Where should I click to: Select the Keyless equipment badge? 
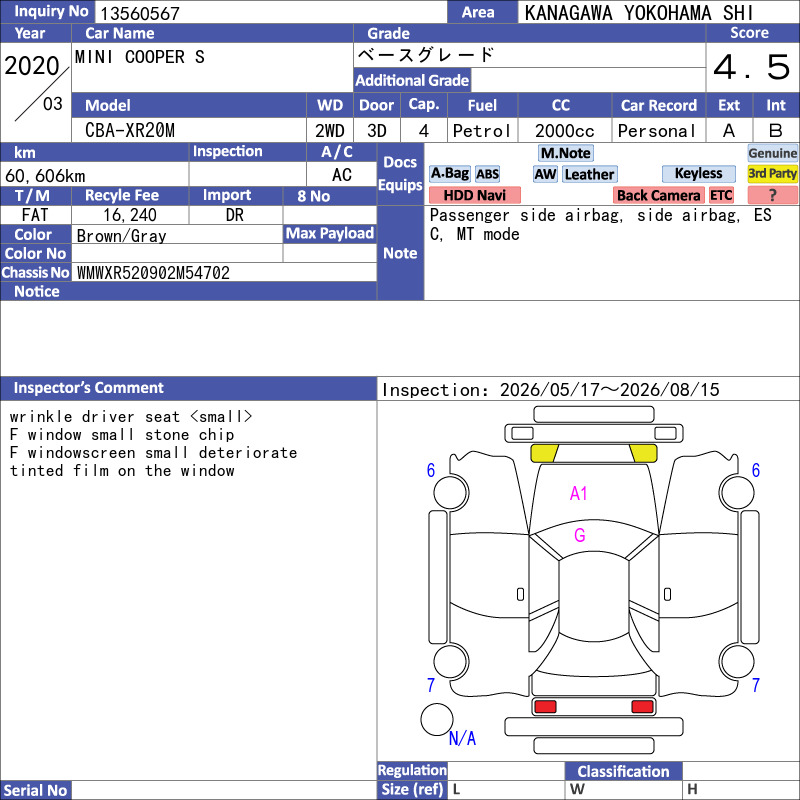698,173
